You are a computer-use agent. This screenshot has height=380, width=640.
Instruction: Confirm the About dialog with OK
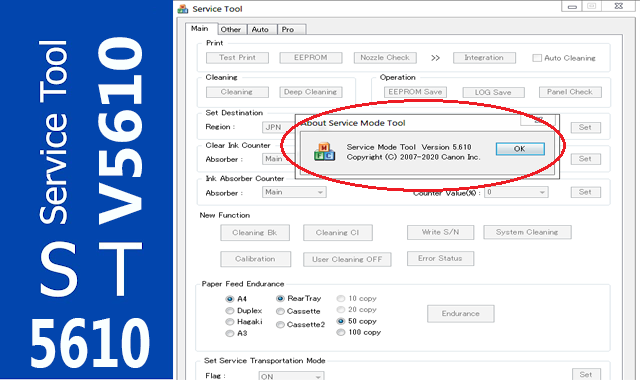520,149
